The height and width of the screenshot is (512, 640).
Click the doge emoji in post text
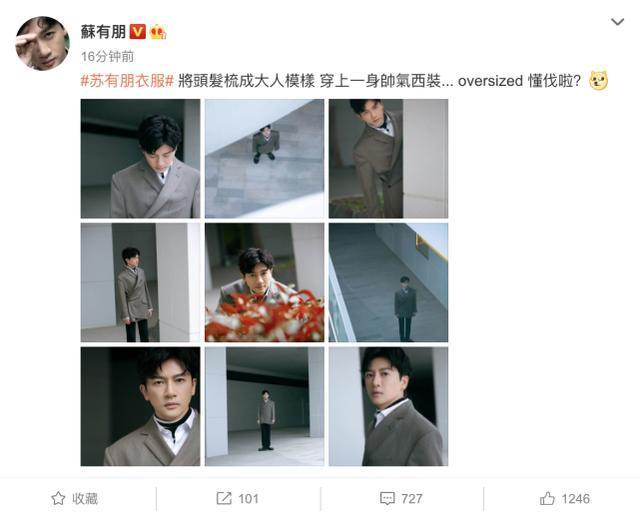pos(598,80)
